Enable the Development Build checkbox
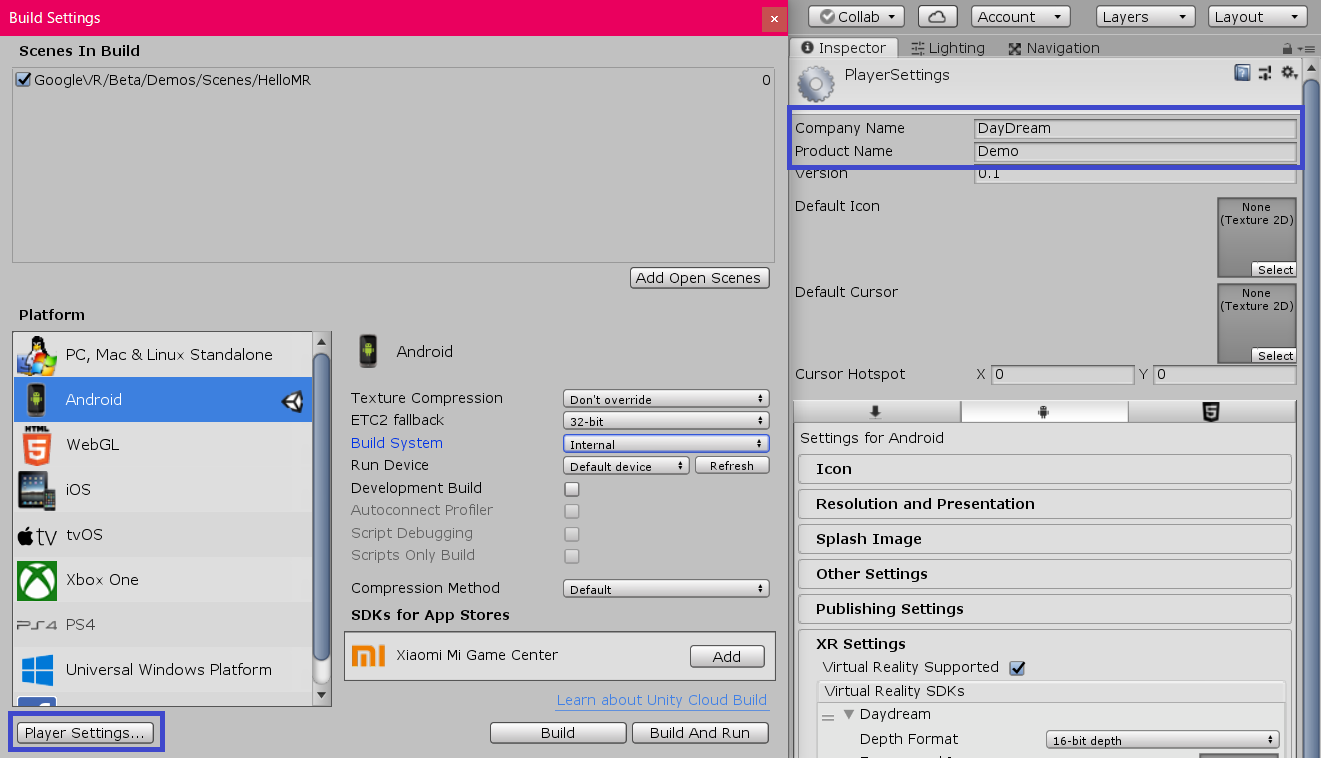 (572, 489)
